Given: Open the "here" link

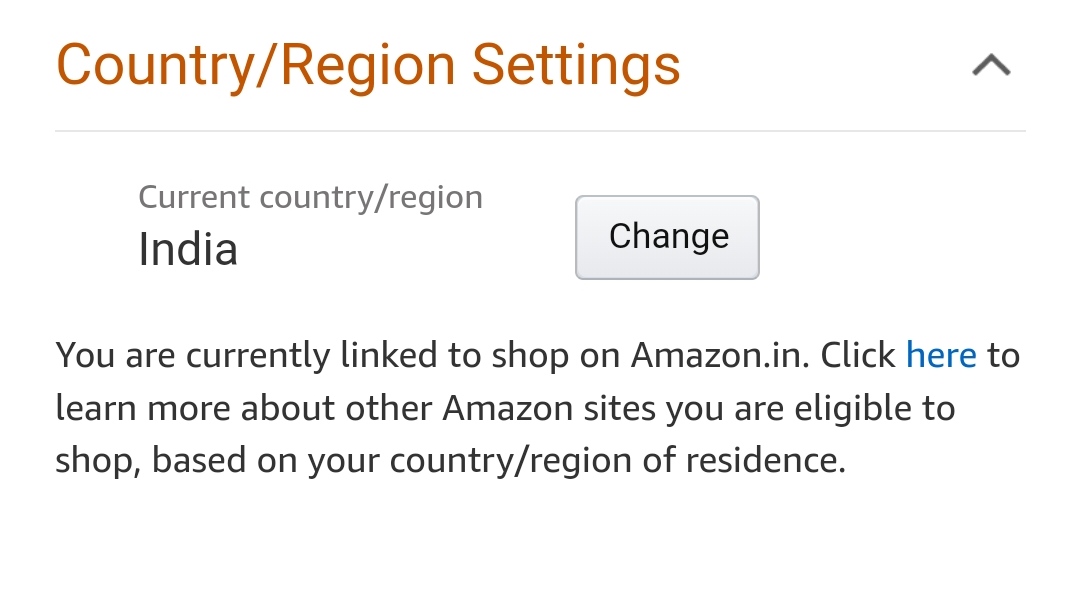Looking at the screenshot, I should click(940, 355).
